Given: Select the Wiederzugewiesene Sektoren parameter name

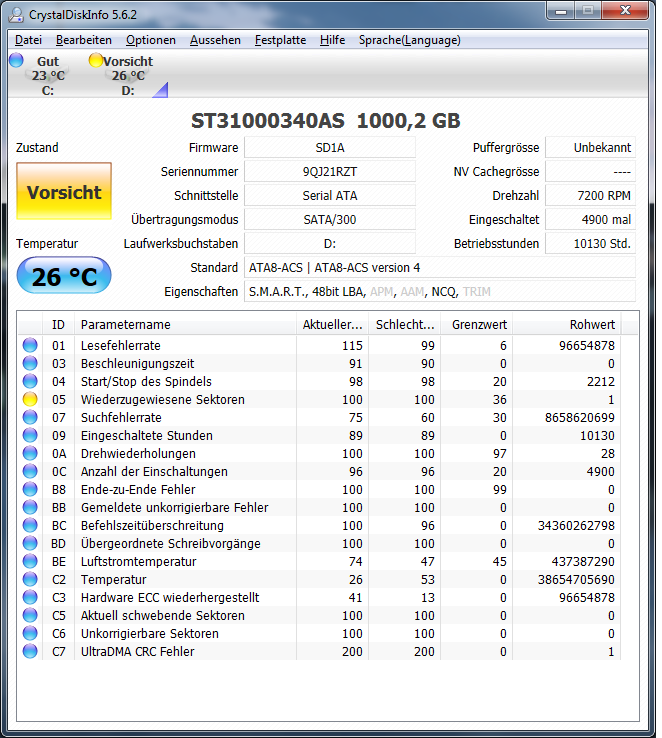Looking at the screenshot, I should coord(163,399).
